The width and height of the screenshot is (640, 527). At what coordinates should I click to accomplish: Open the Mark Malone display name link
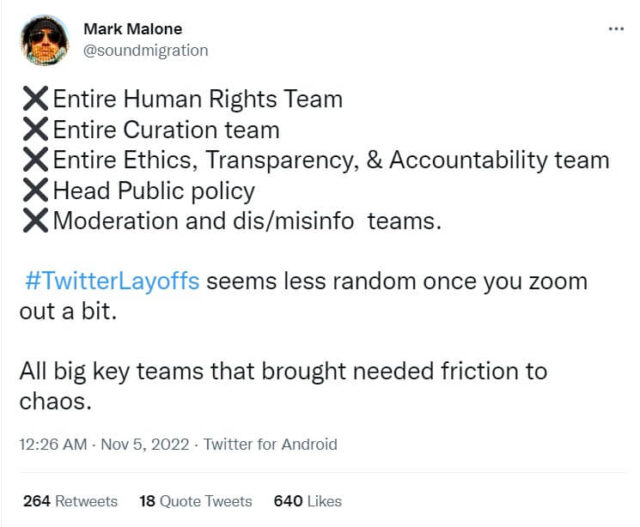click(x=132, y=28)
